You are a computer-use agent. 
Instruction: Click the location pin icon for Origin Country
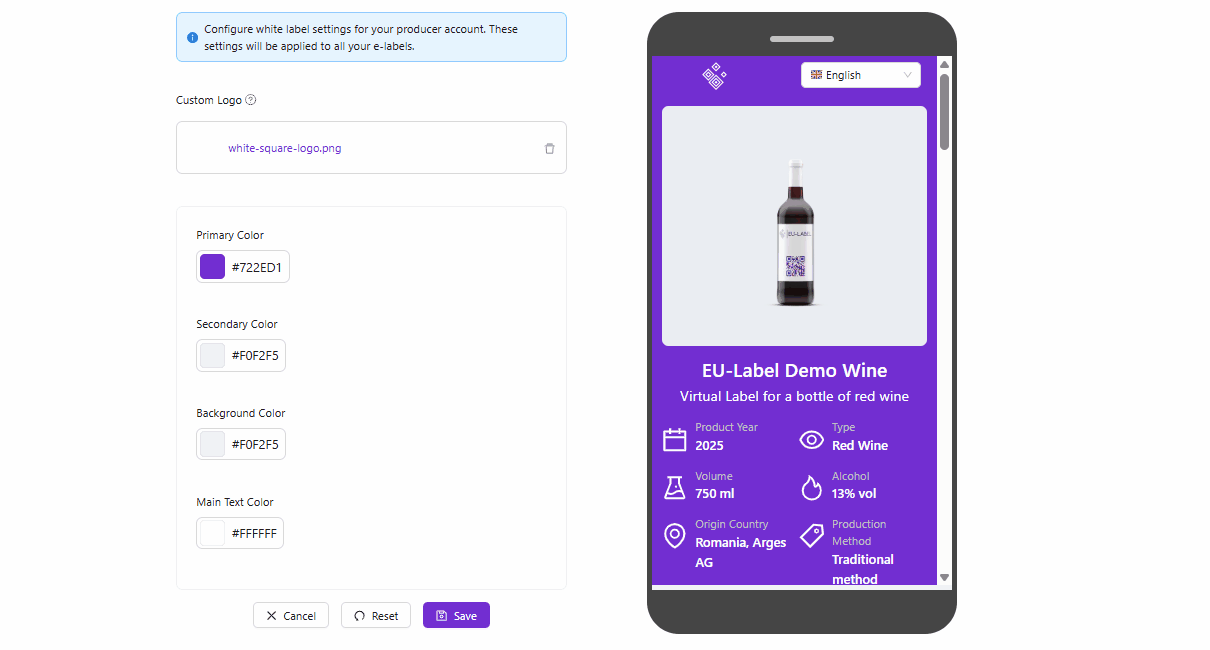[677, 535]
